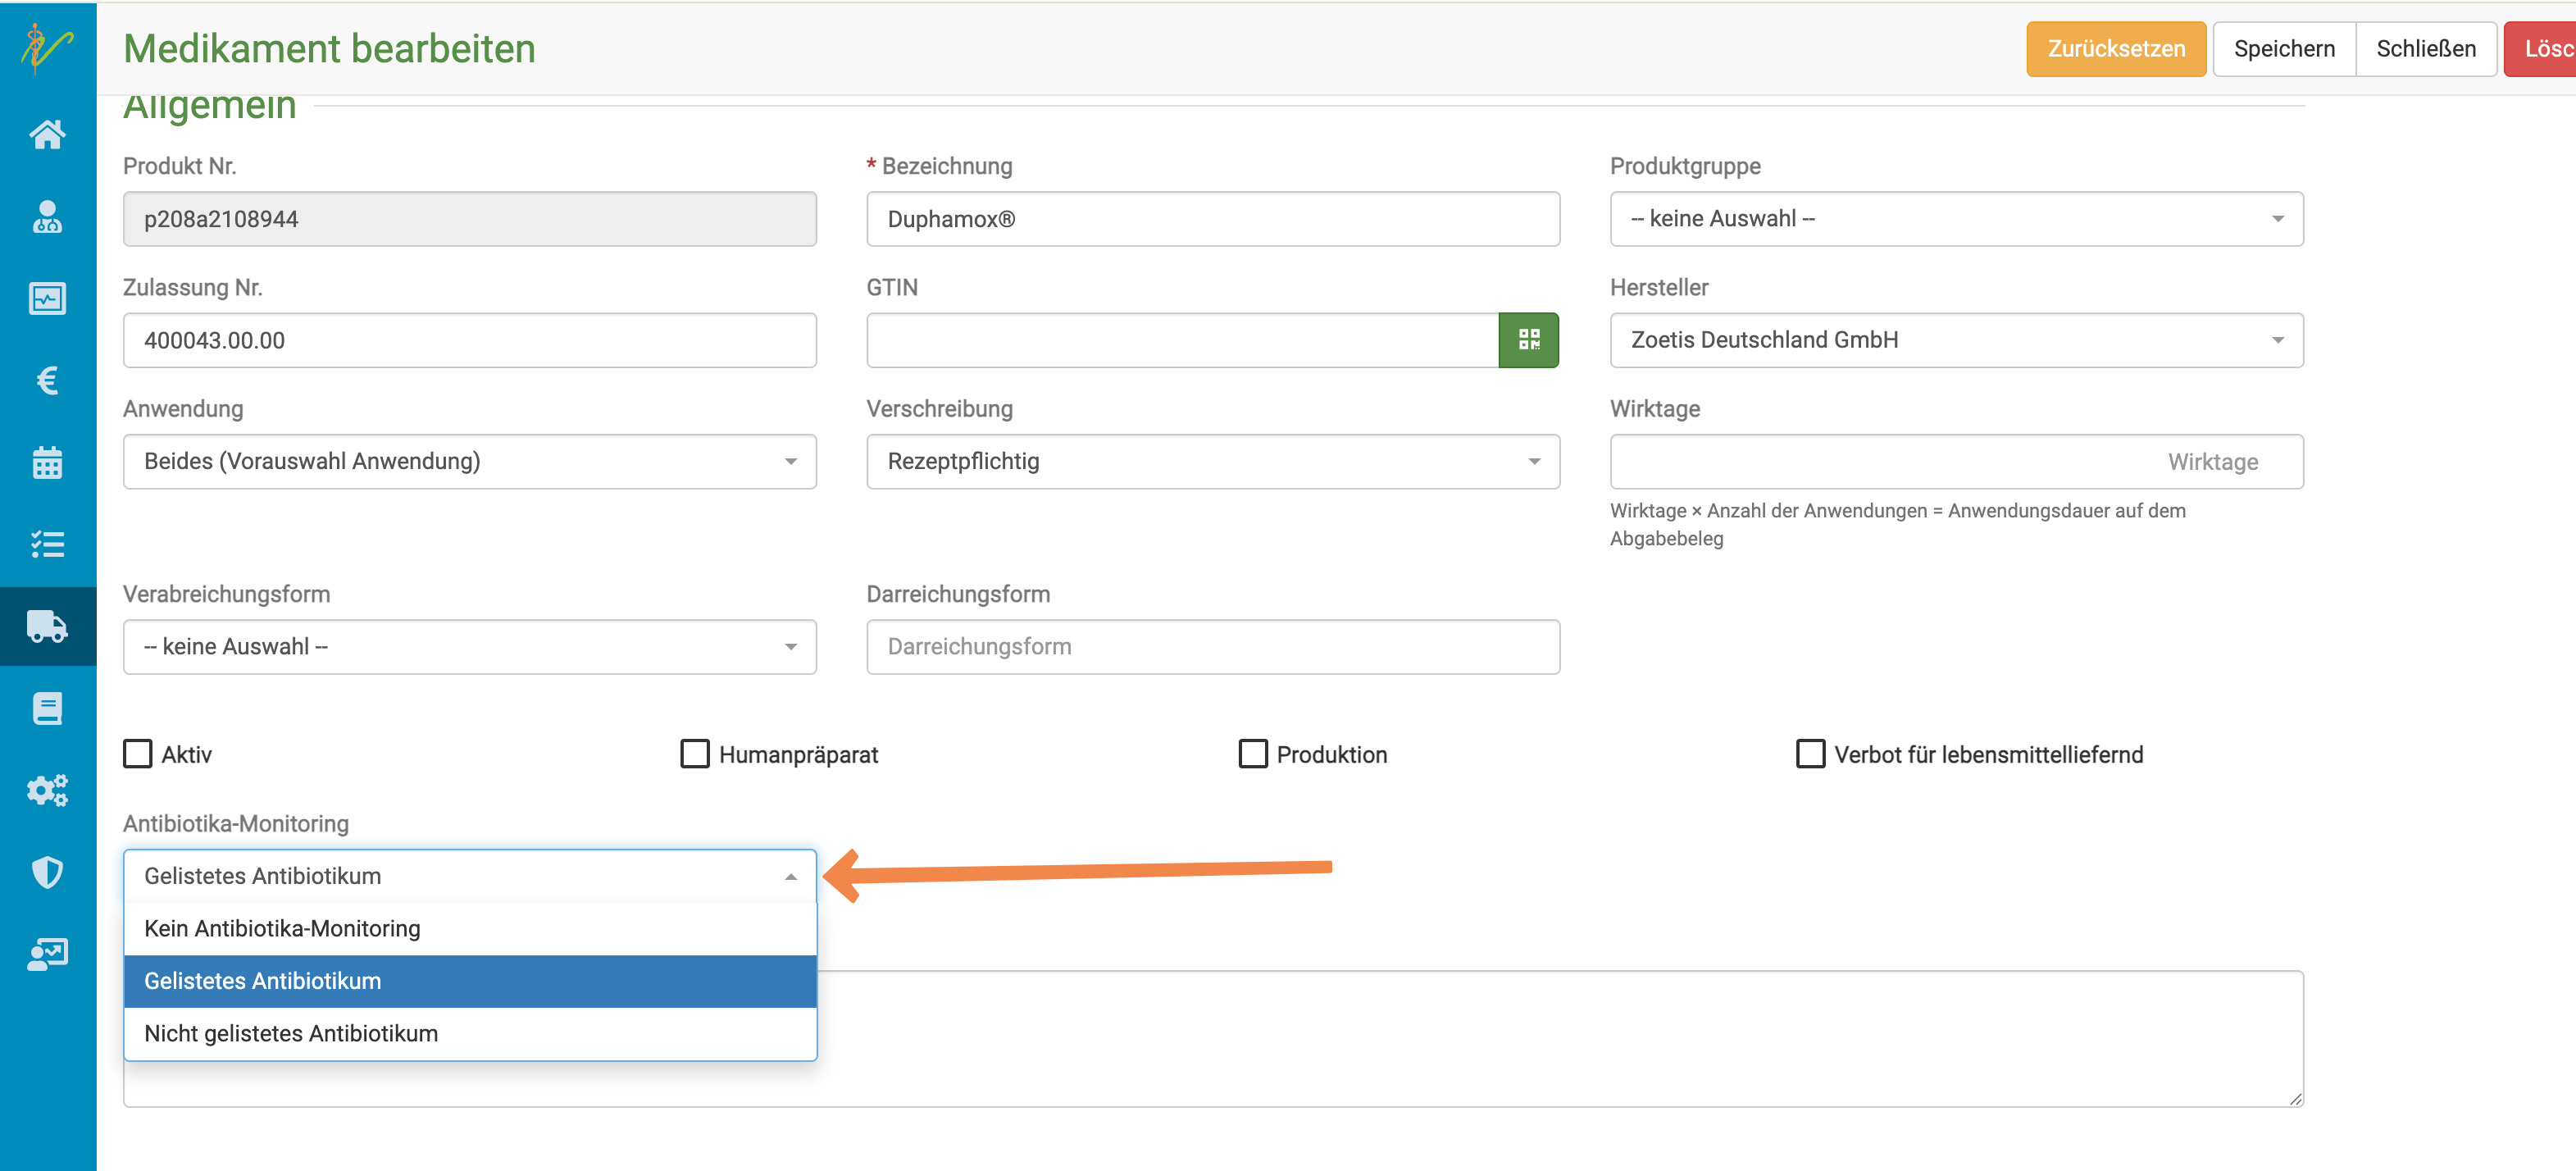Open the Produktgruppe dropdown
Screen dimensions: 2576x1171
pos(1956,219)
